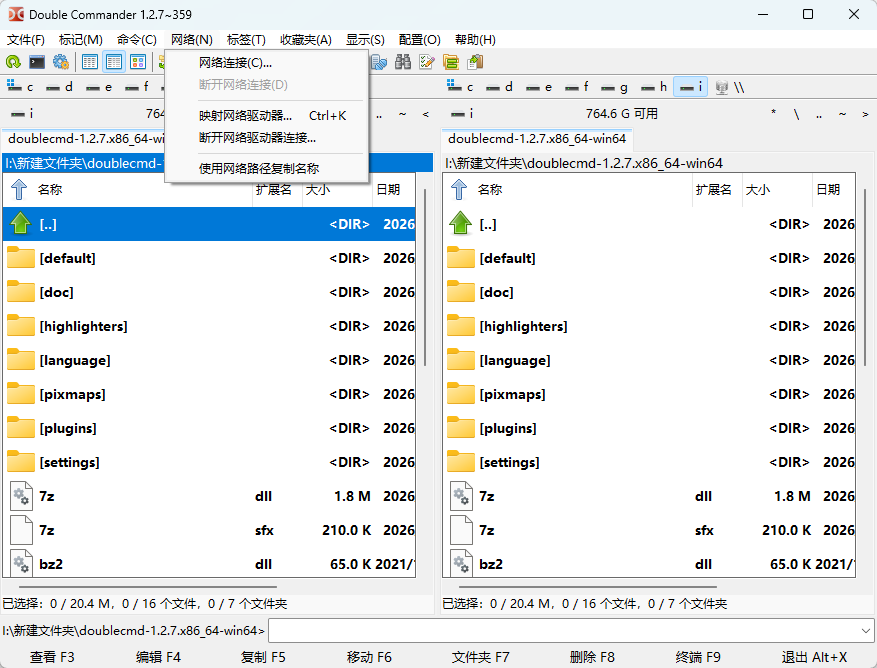Select drive g in right panel drive bar
This screenshot has width=877, height=668.
coord(615,87)
